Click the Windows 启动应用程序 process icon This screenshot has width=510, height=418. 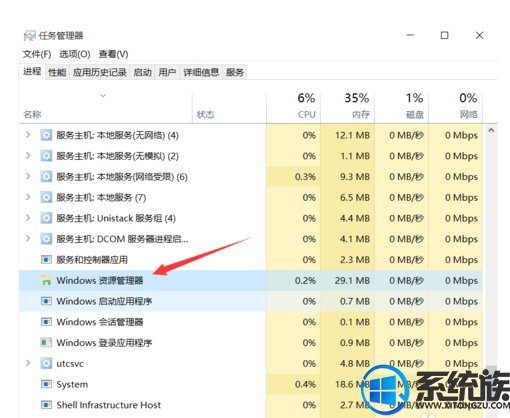tap(46, 301)
